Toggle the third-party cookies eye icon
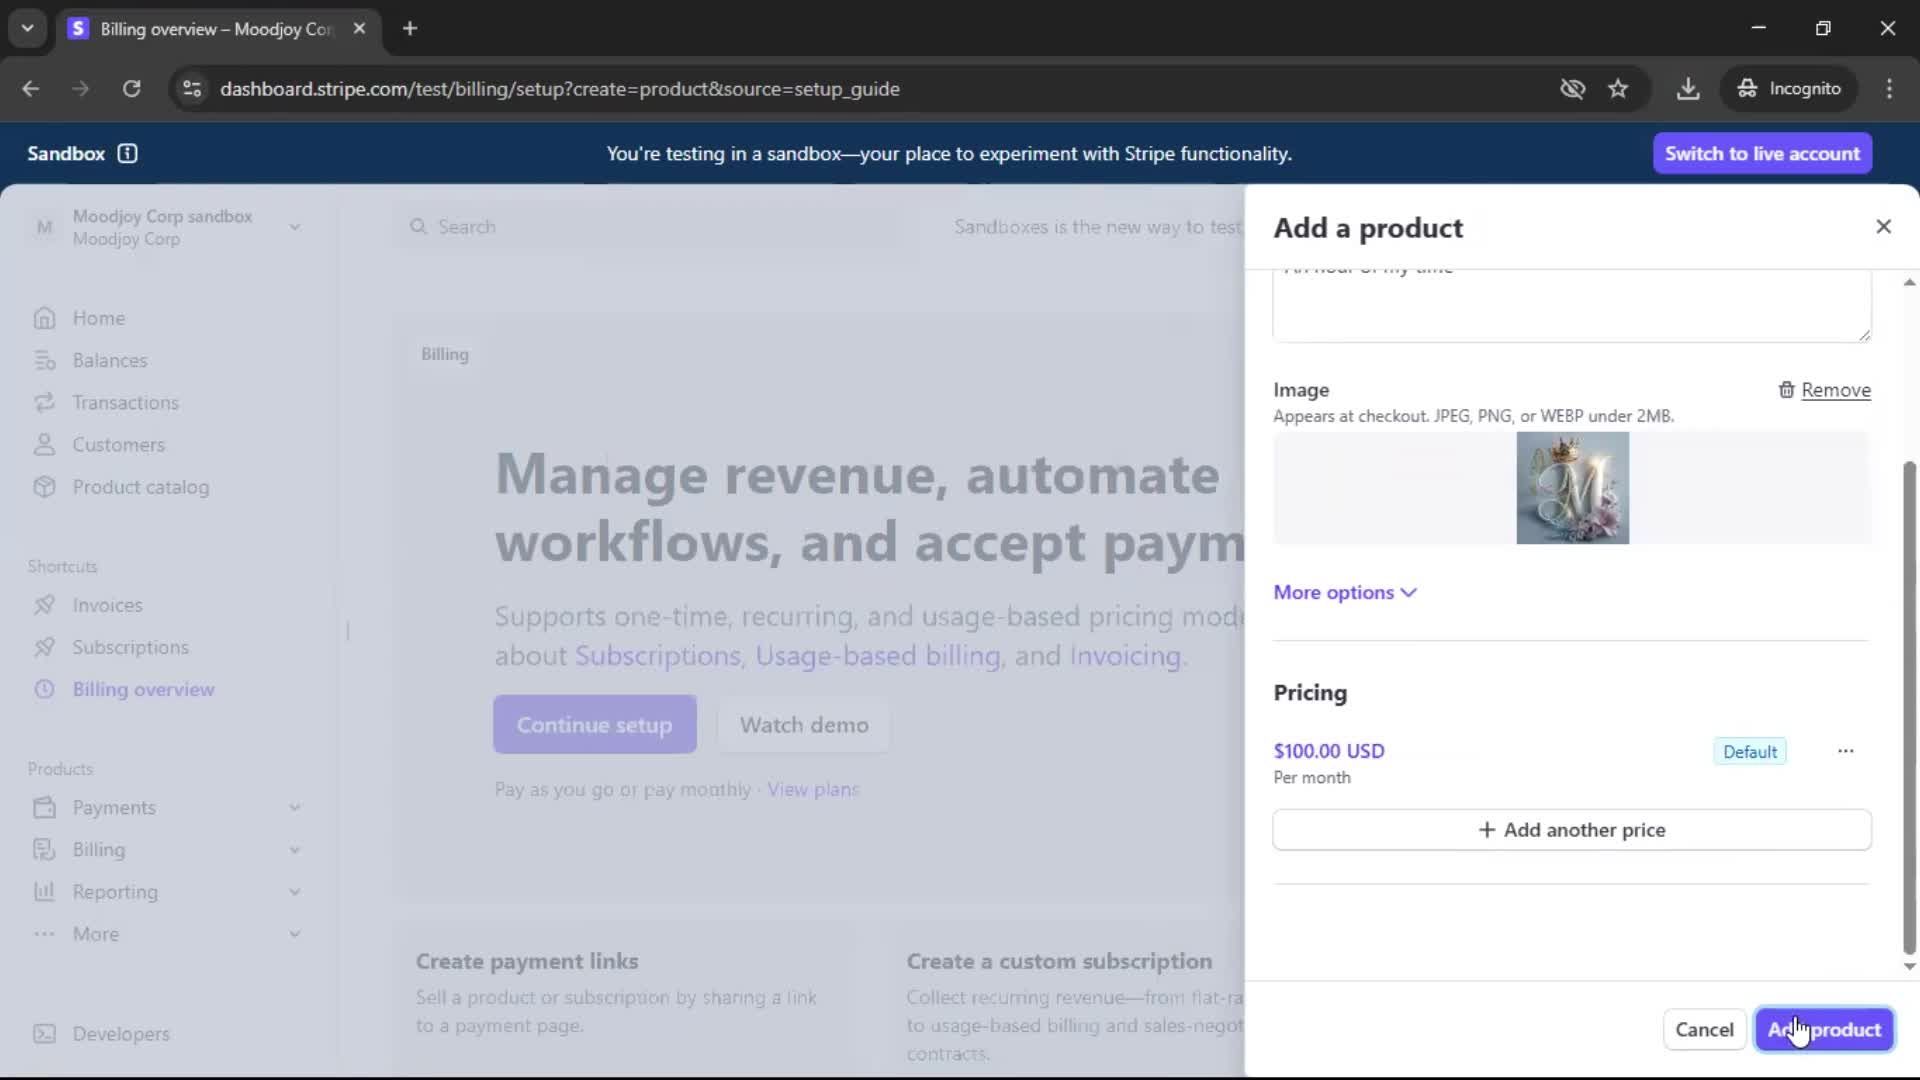This screenshot has width=1920, height=1080. [x=1572, y=89]
